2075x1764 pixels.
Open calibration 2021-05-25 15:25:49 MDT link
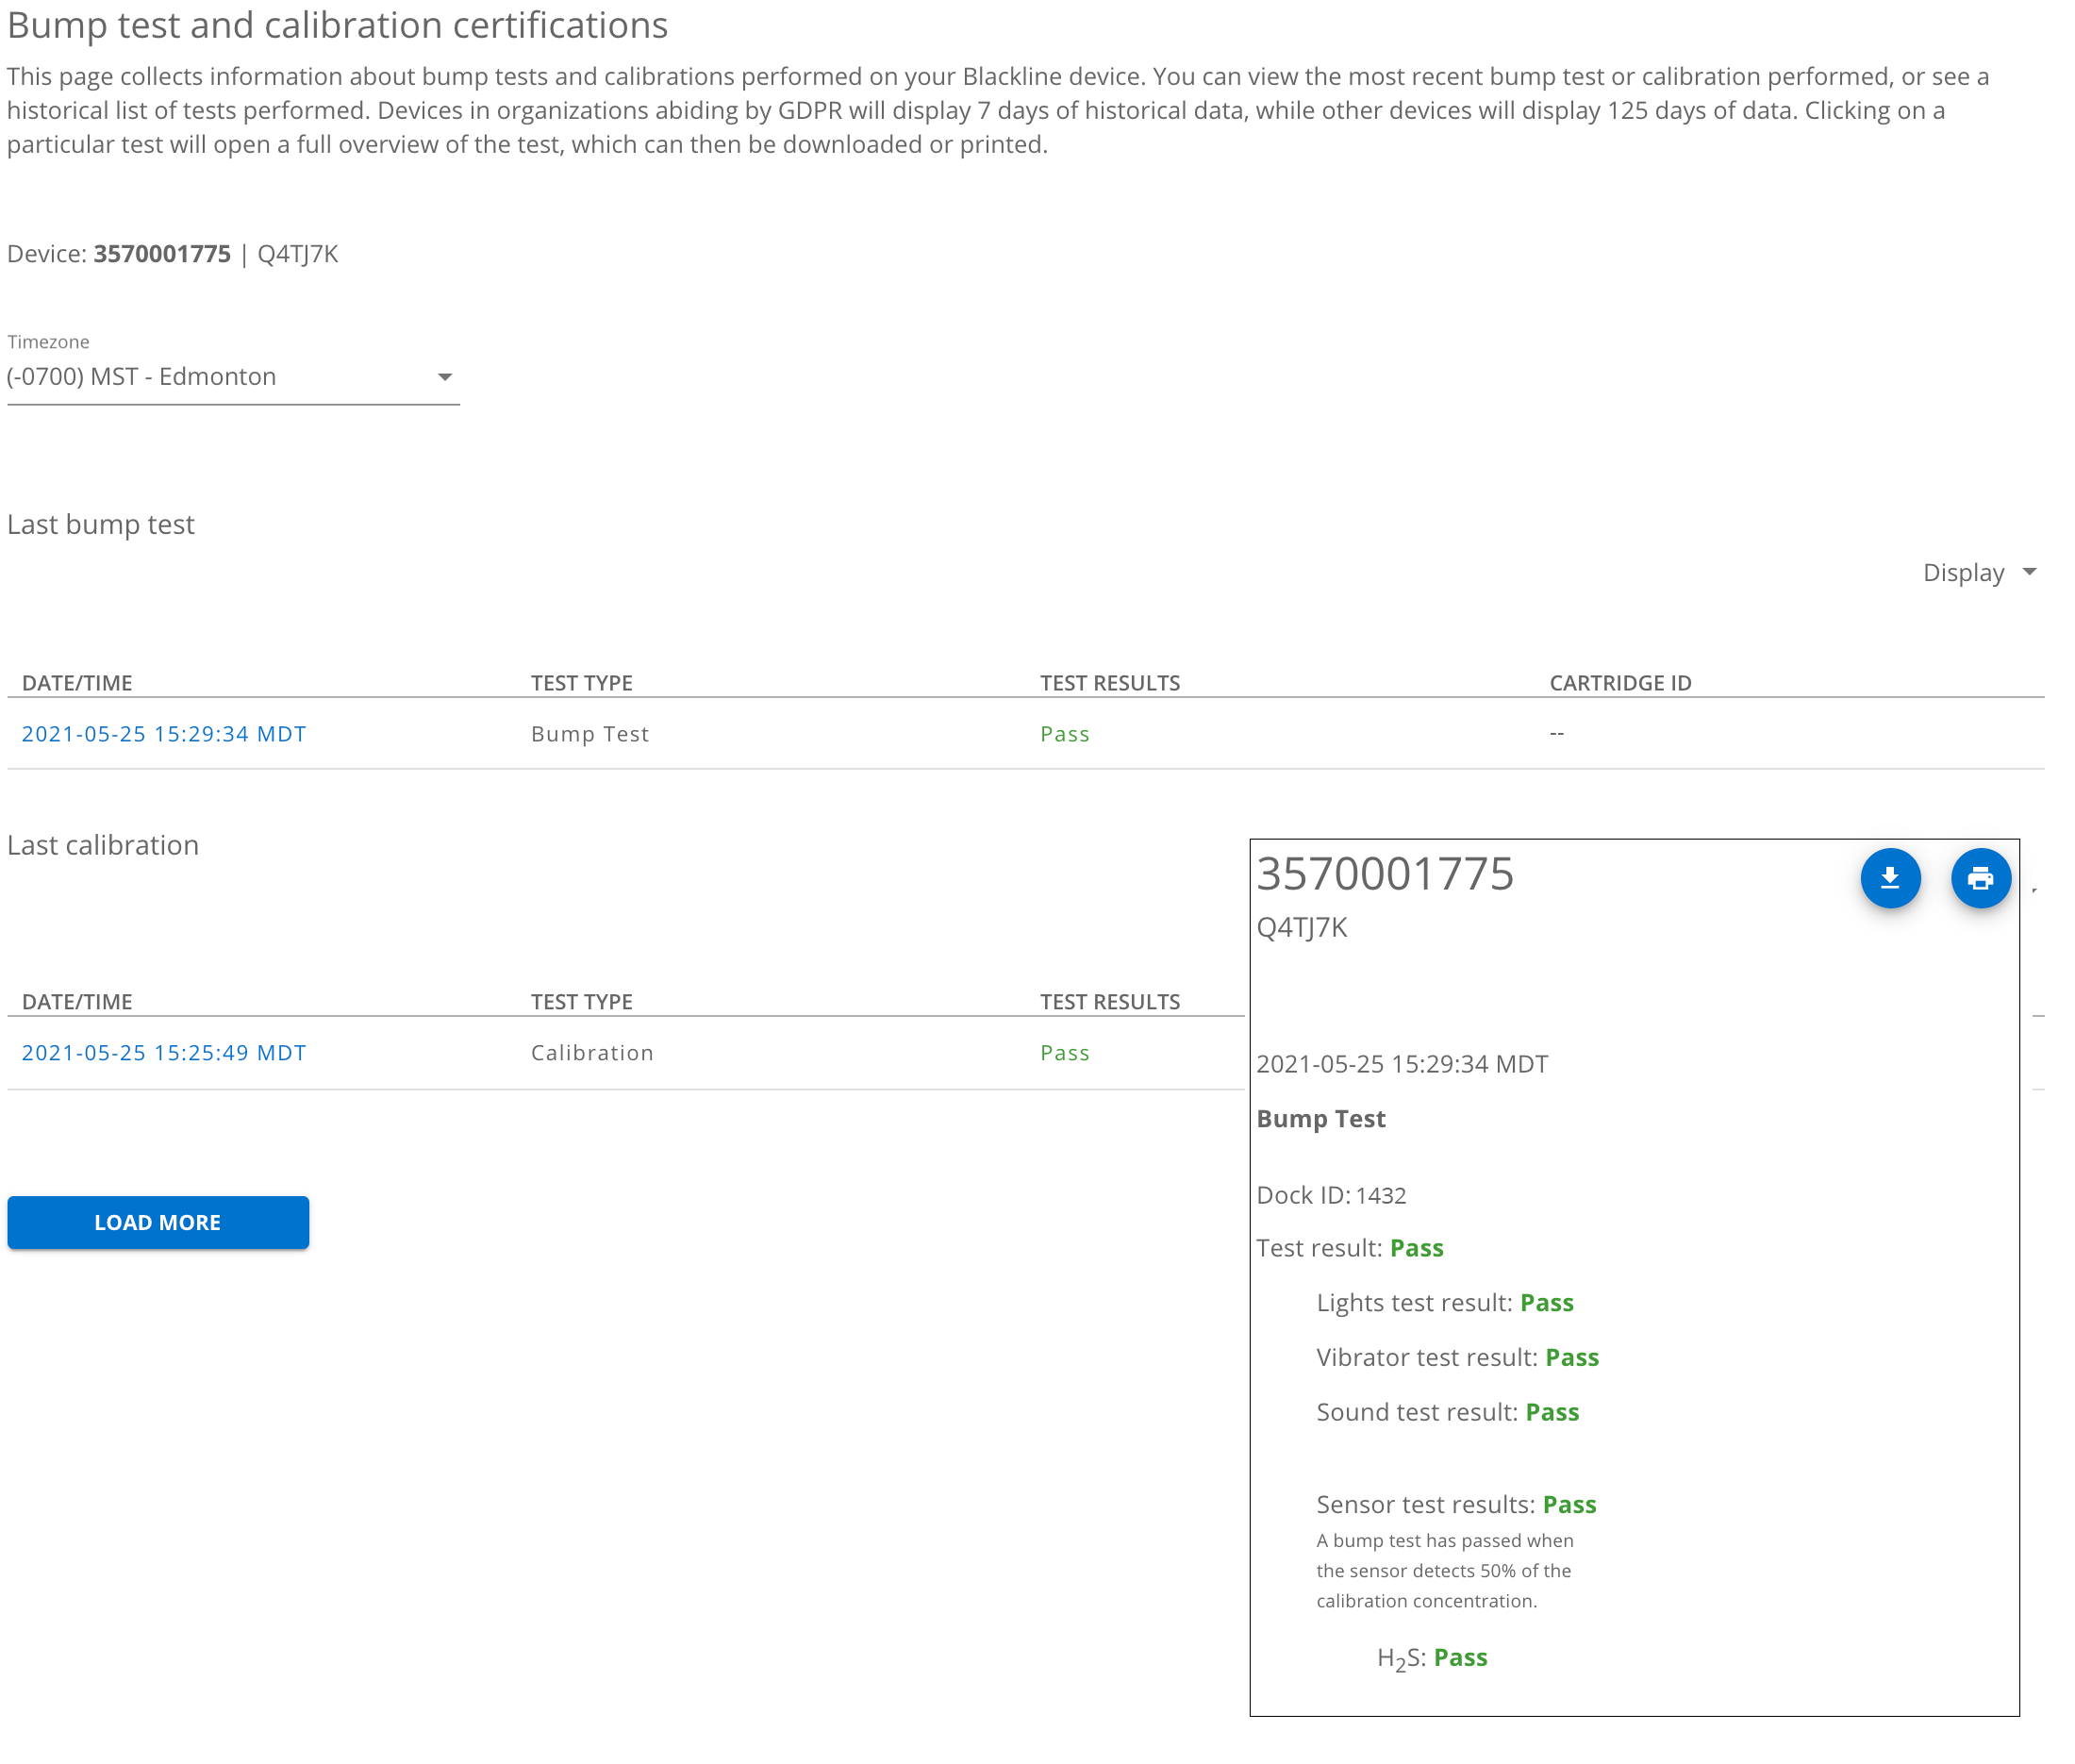point(164,1052)
